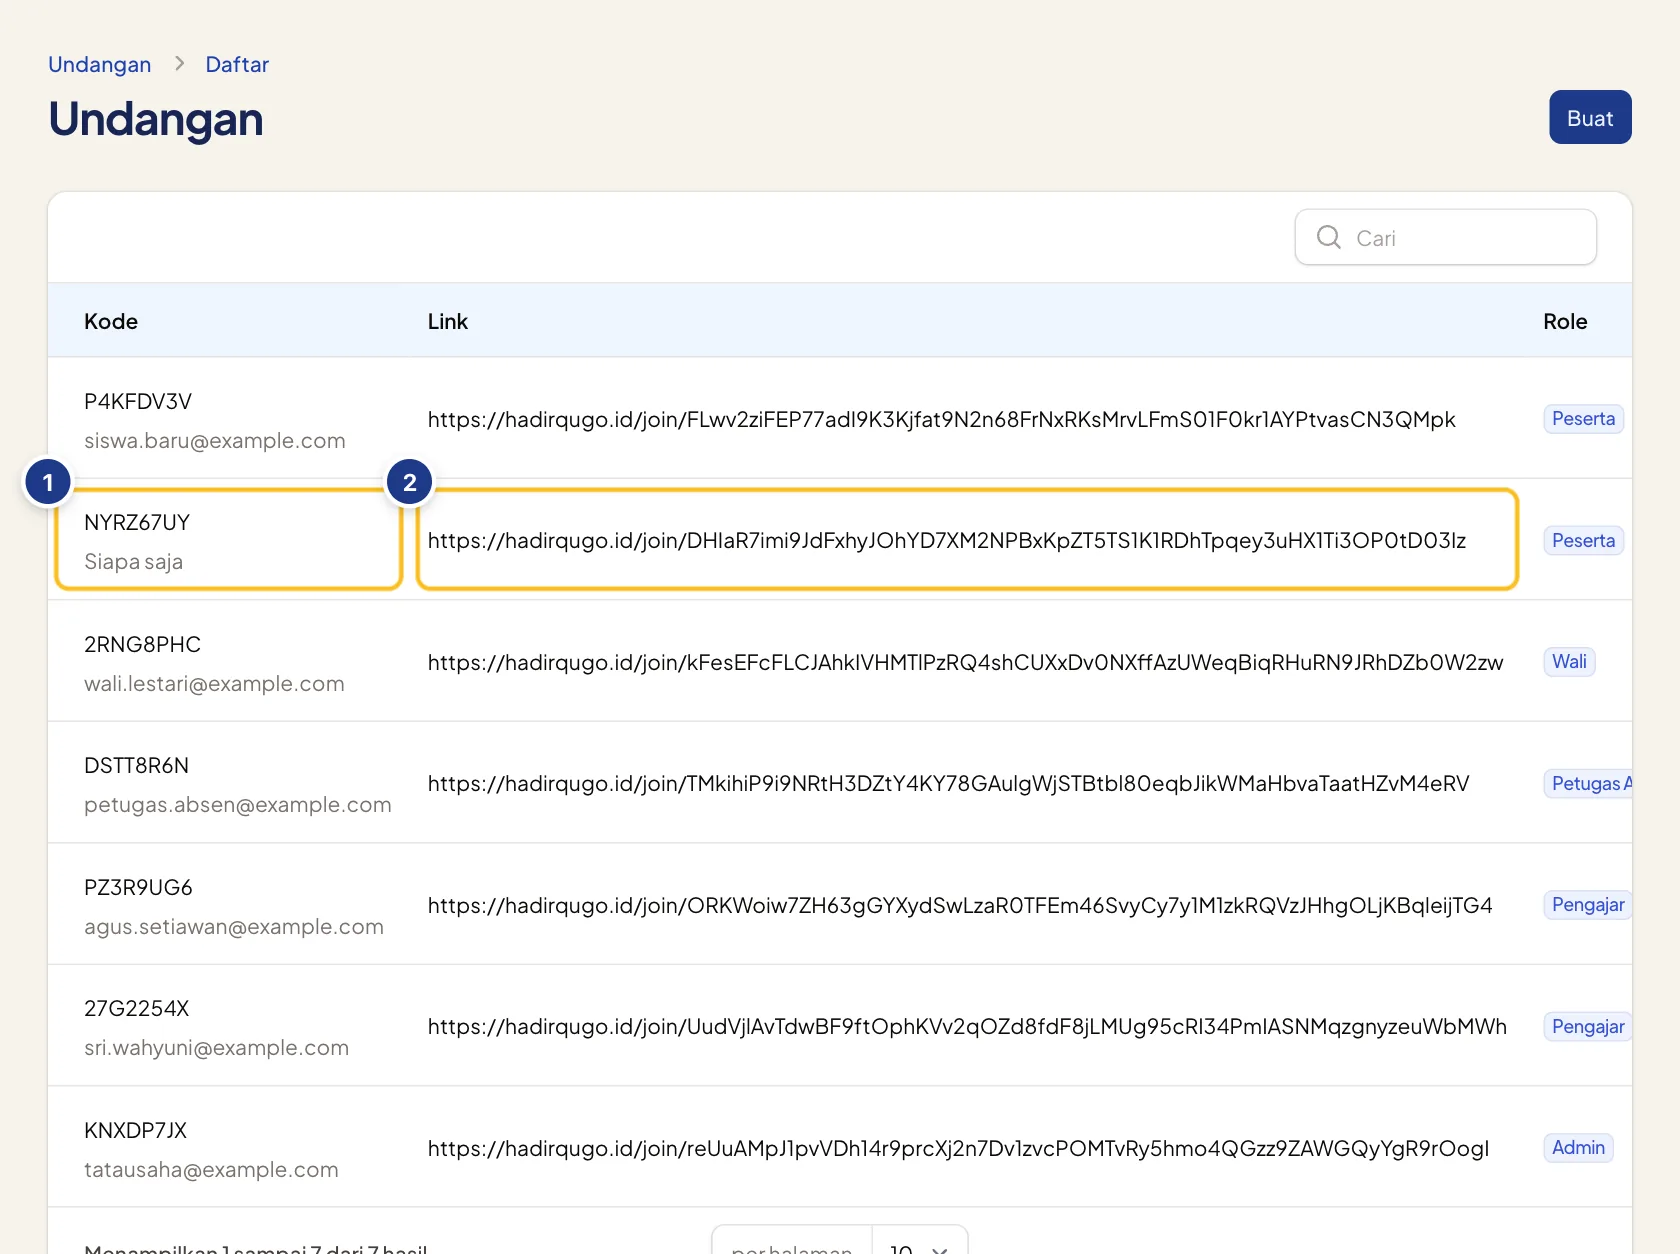Screen dimensions: 1680x1254
Task: Click the Peserta badge in NYRZ67UY row
Action: click(1583, 541)
